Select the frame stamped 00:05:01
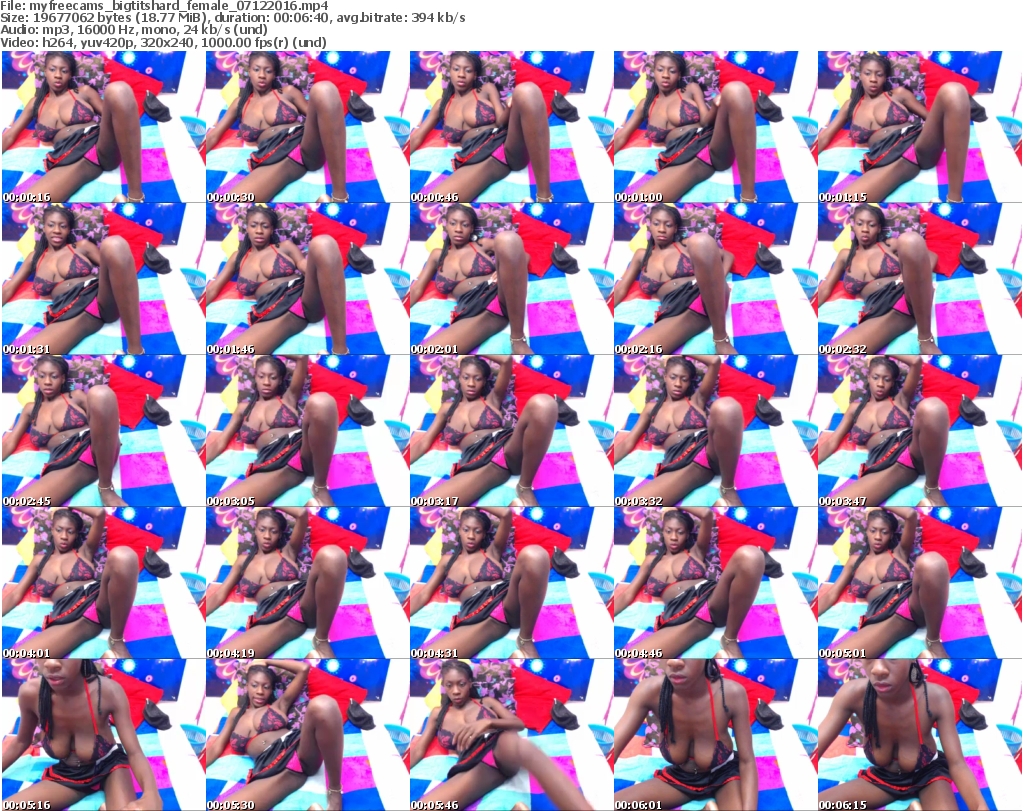 point(919,583)
